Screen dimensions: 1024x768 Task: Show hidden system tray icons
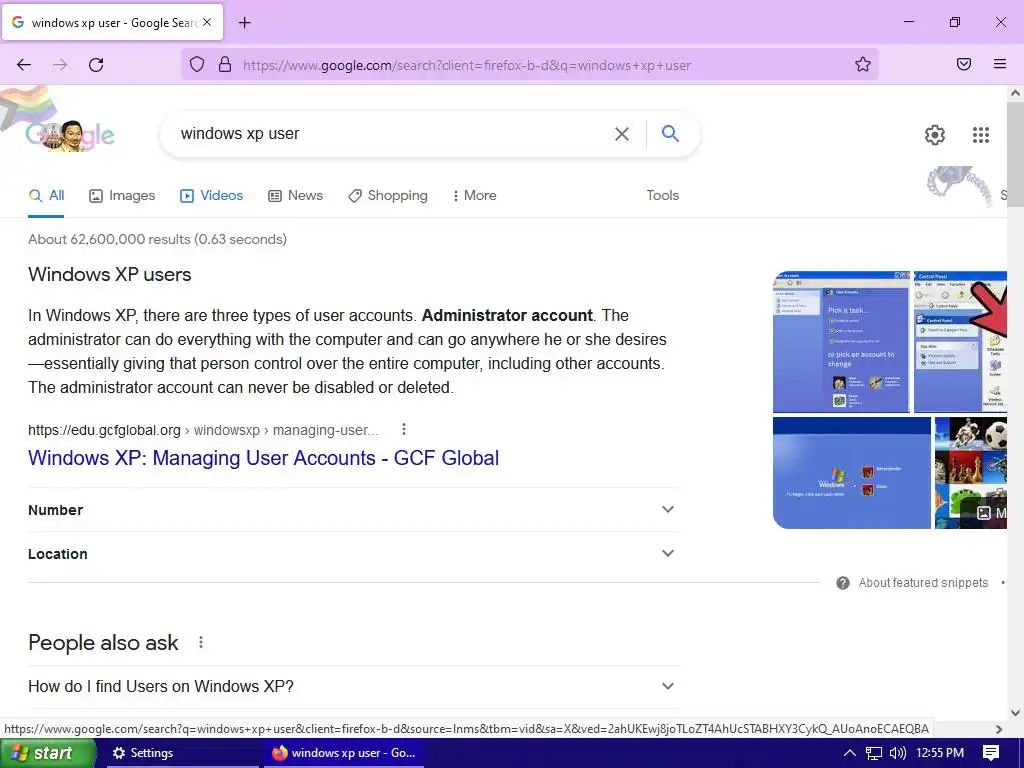click(x=850, y=753)
